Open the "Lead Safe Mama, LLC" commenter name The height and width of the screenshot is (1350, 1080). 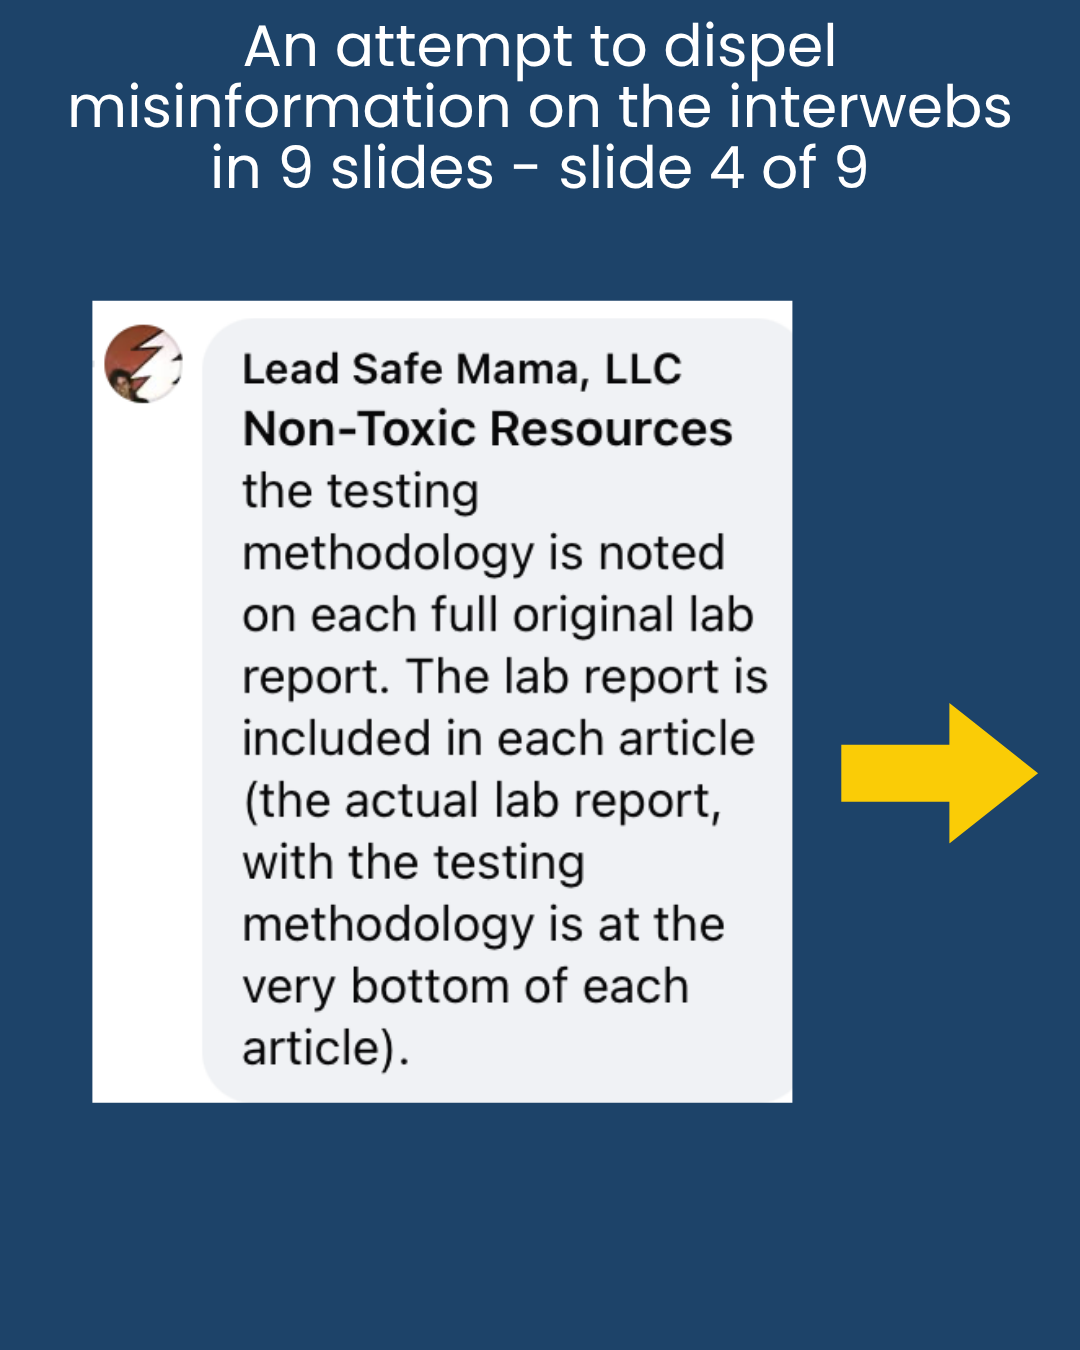coord(461,369)
